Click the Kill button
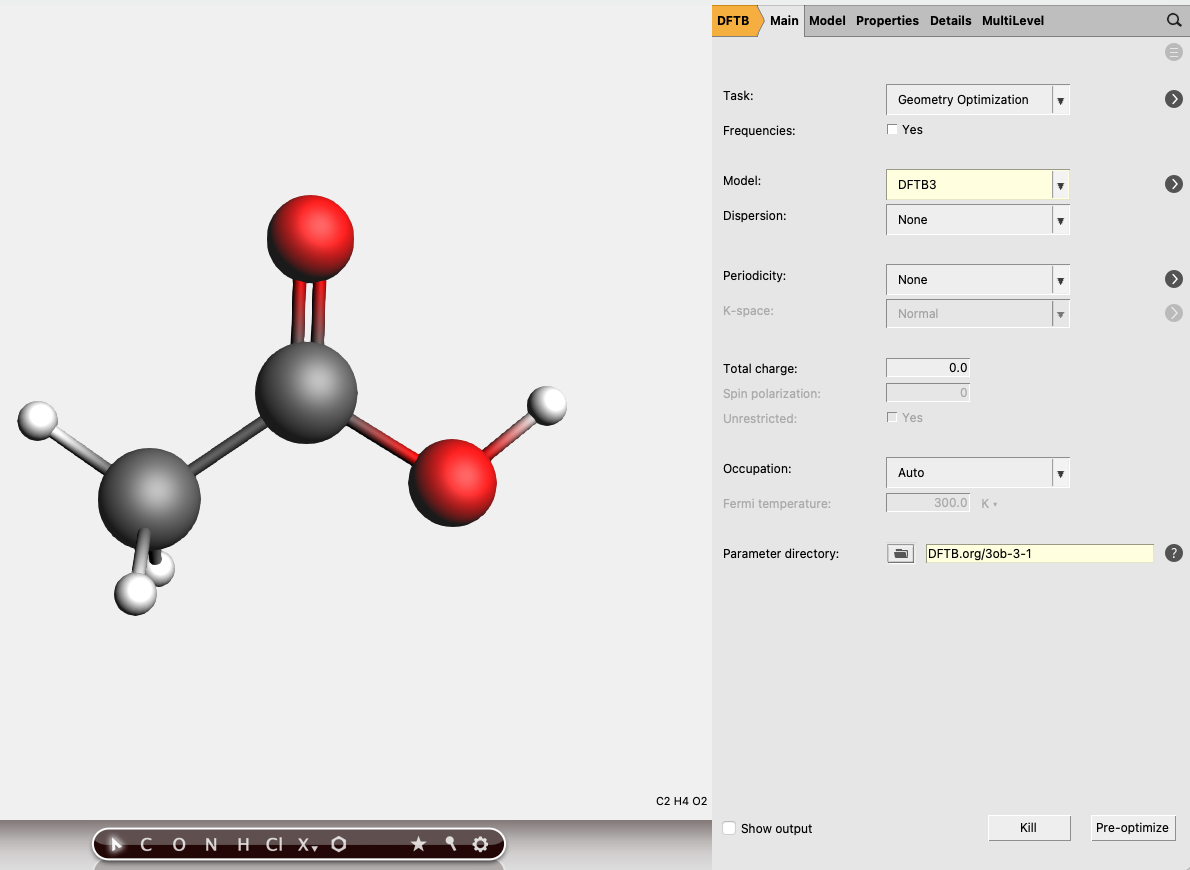Viewport: 1190px width, 870px height. coord(1028,827)
